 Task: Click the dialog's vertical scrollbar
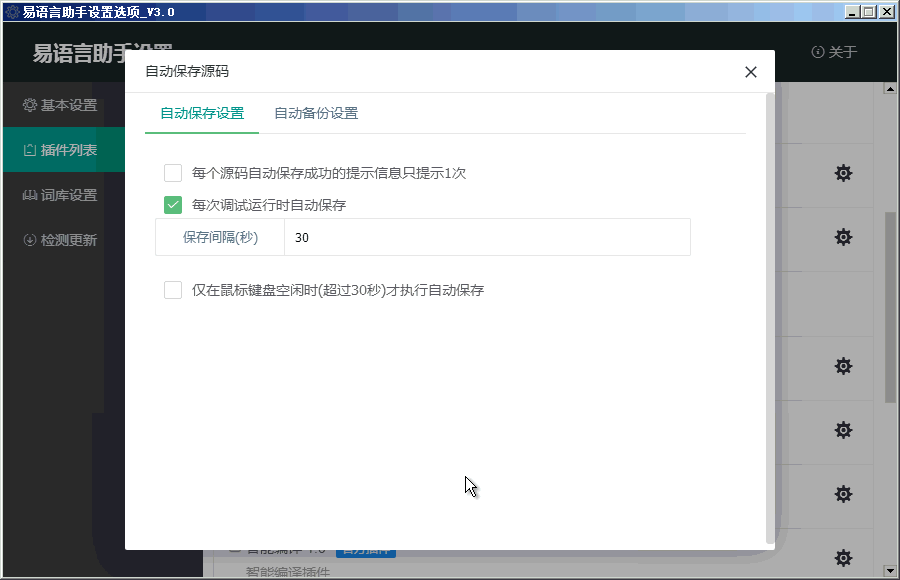(770, 318)
